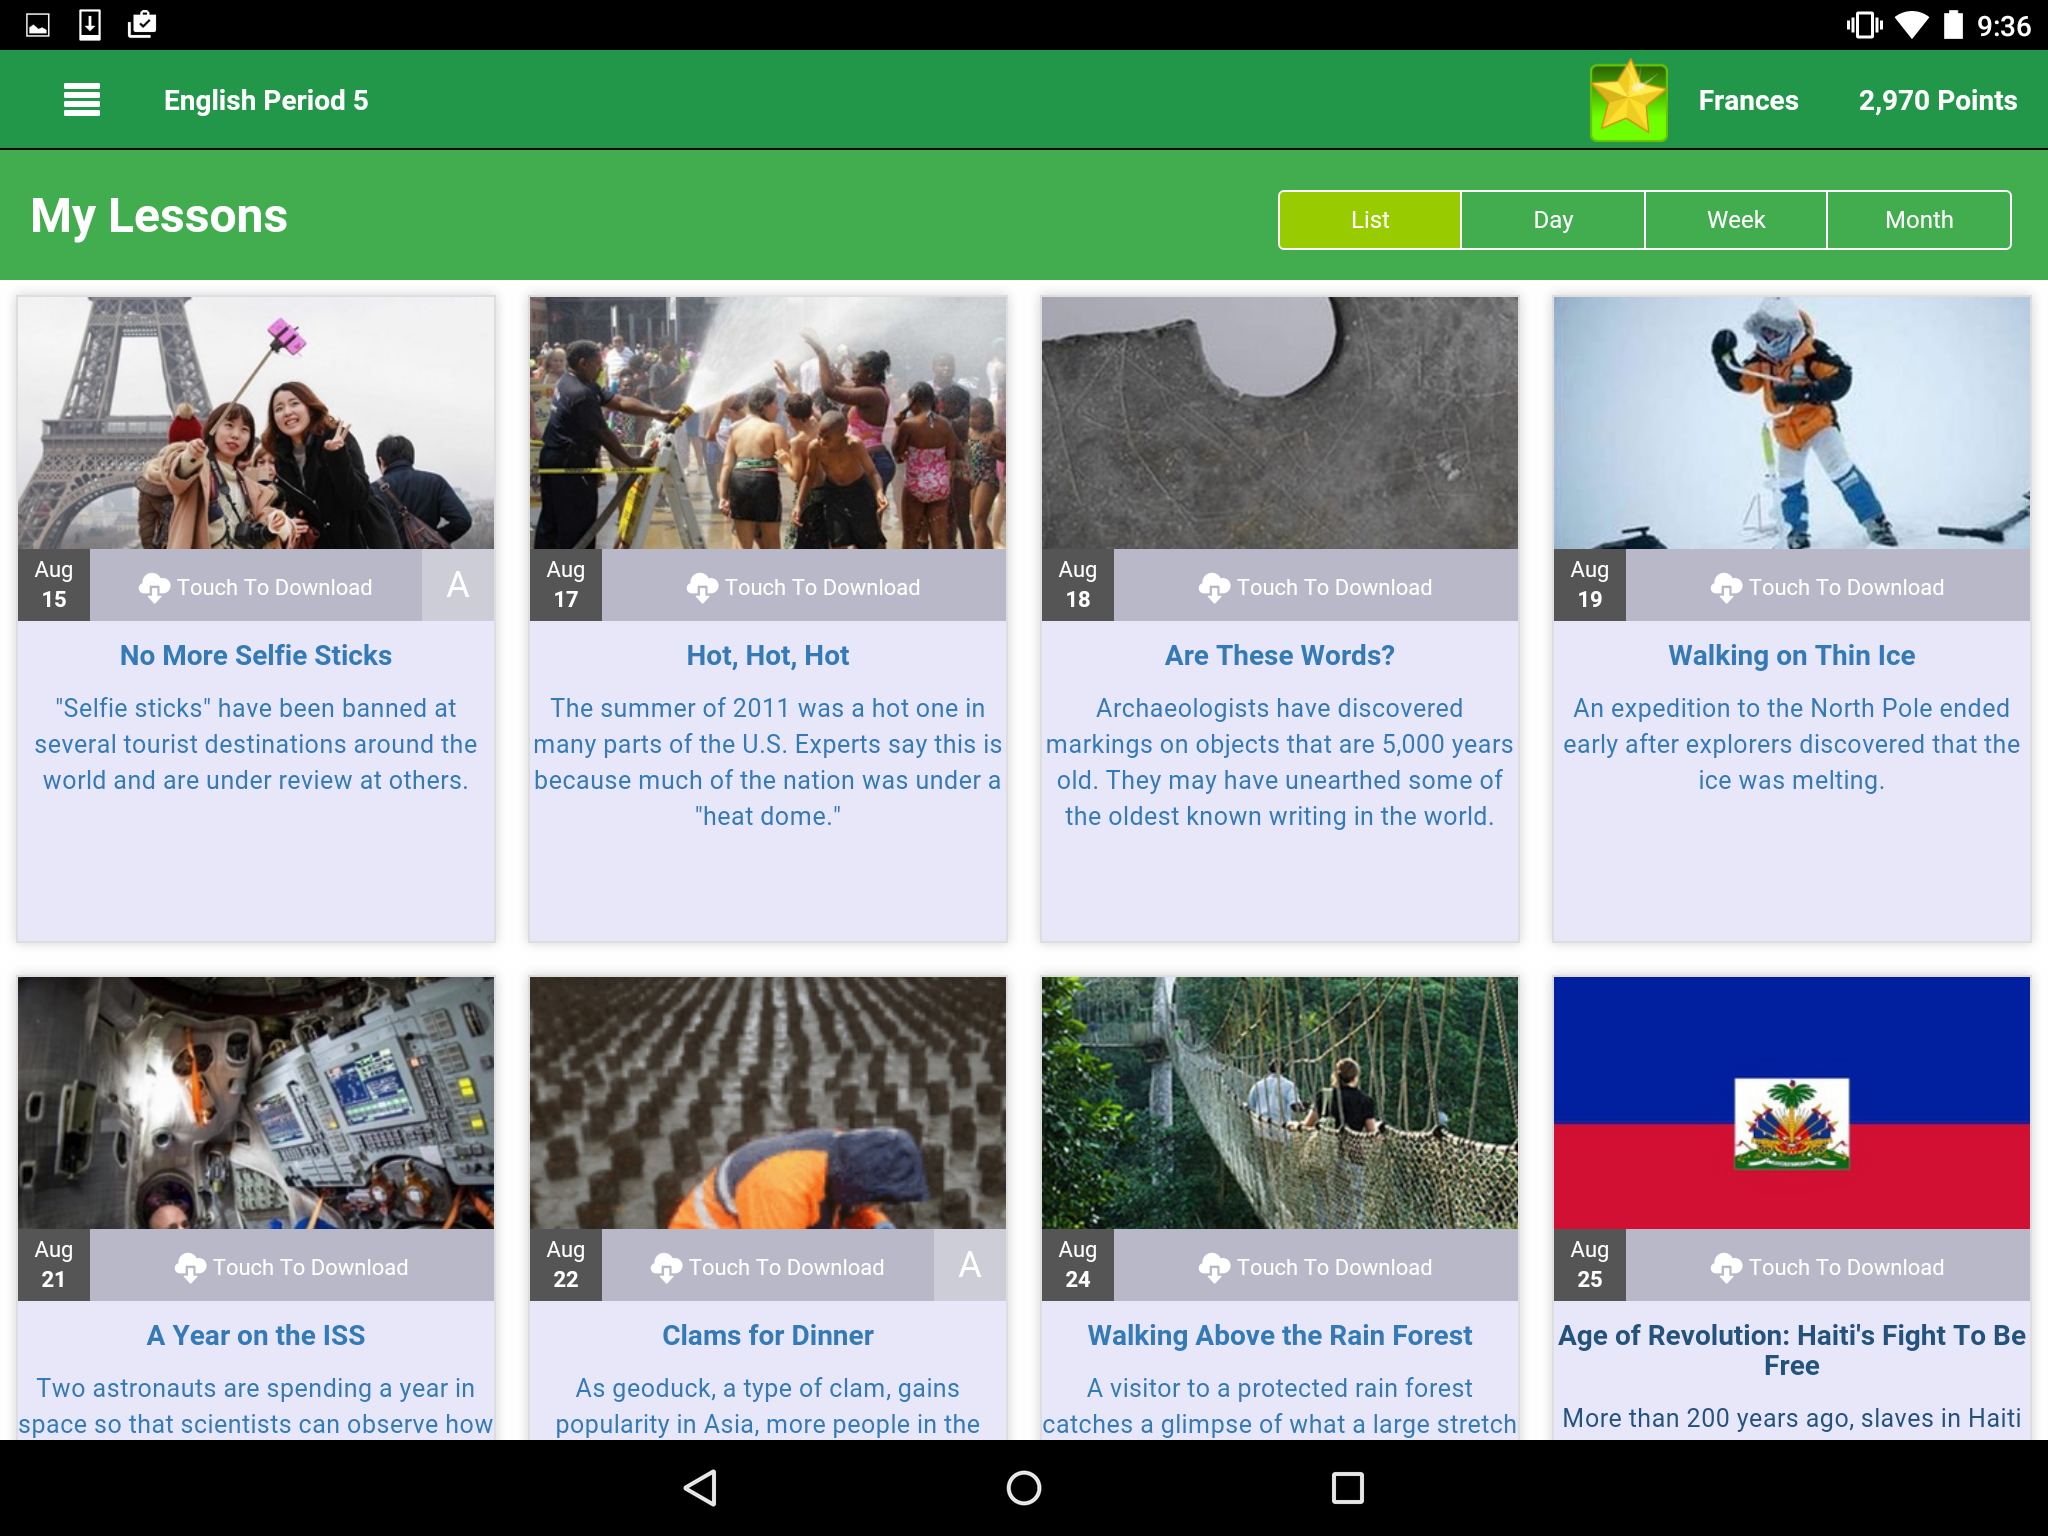Tap the clipboard check notification icon
This screenshot has width=2048, height=1536.
click(x=142, y=24)
